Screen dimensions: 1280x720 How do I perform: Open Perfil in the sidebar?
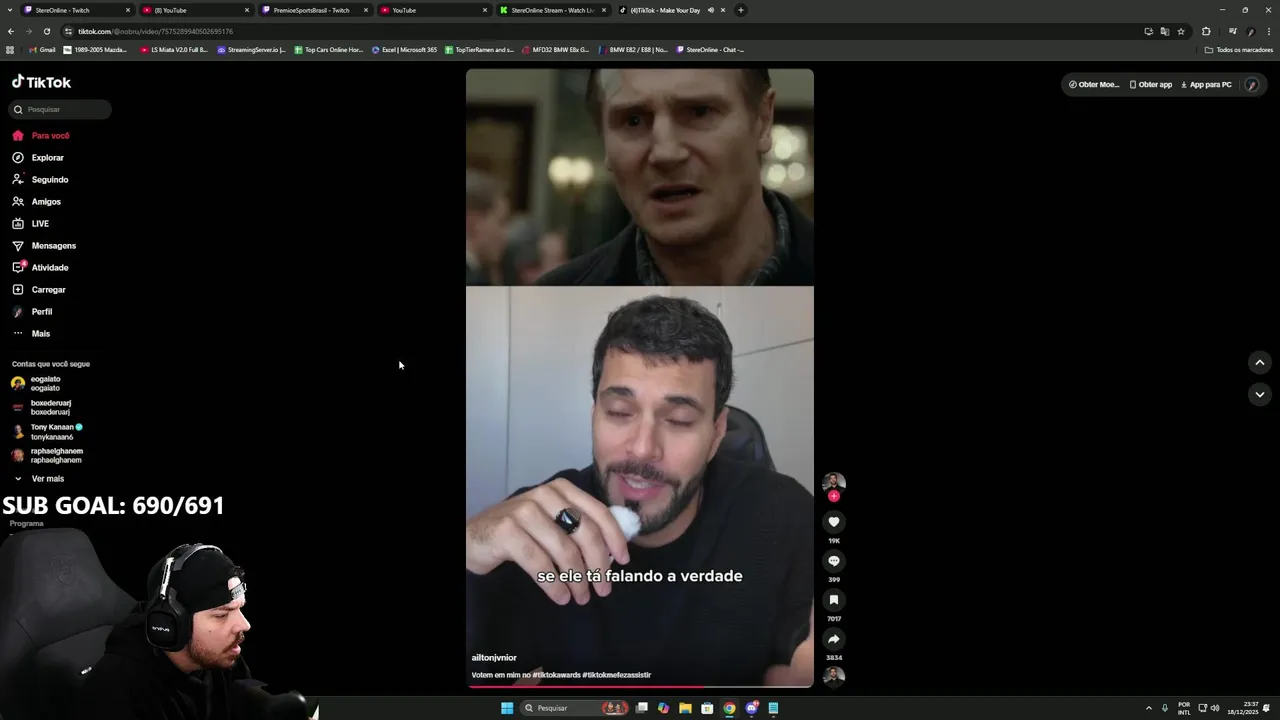coord(32,311)
